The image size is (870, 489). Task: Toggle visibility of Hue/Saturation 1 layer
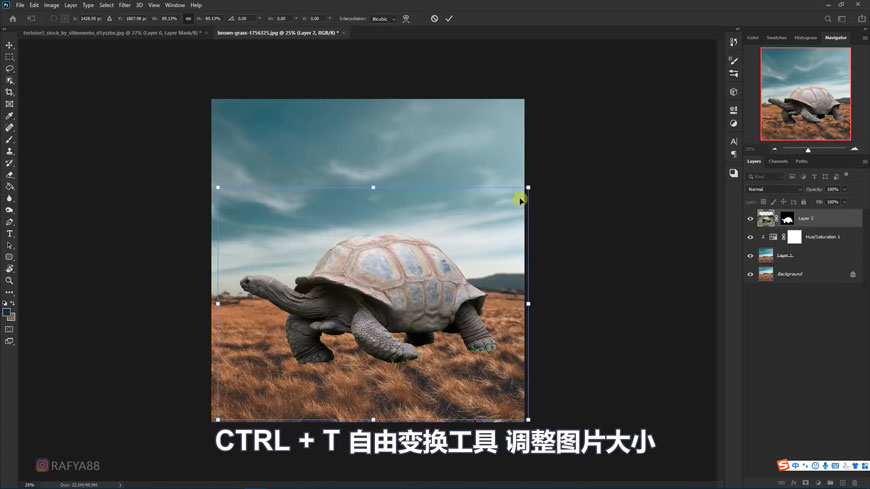tap(750, 237)
